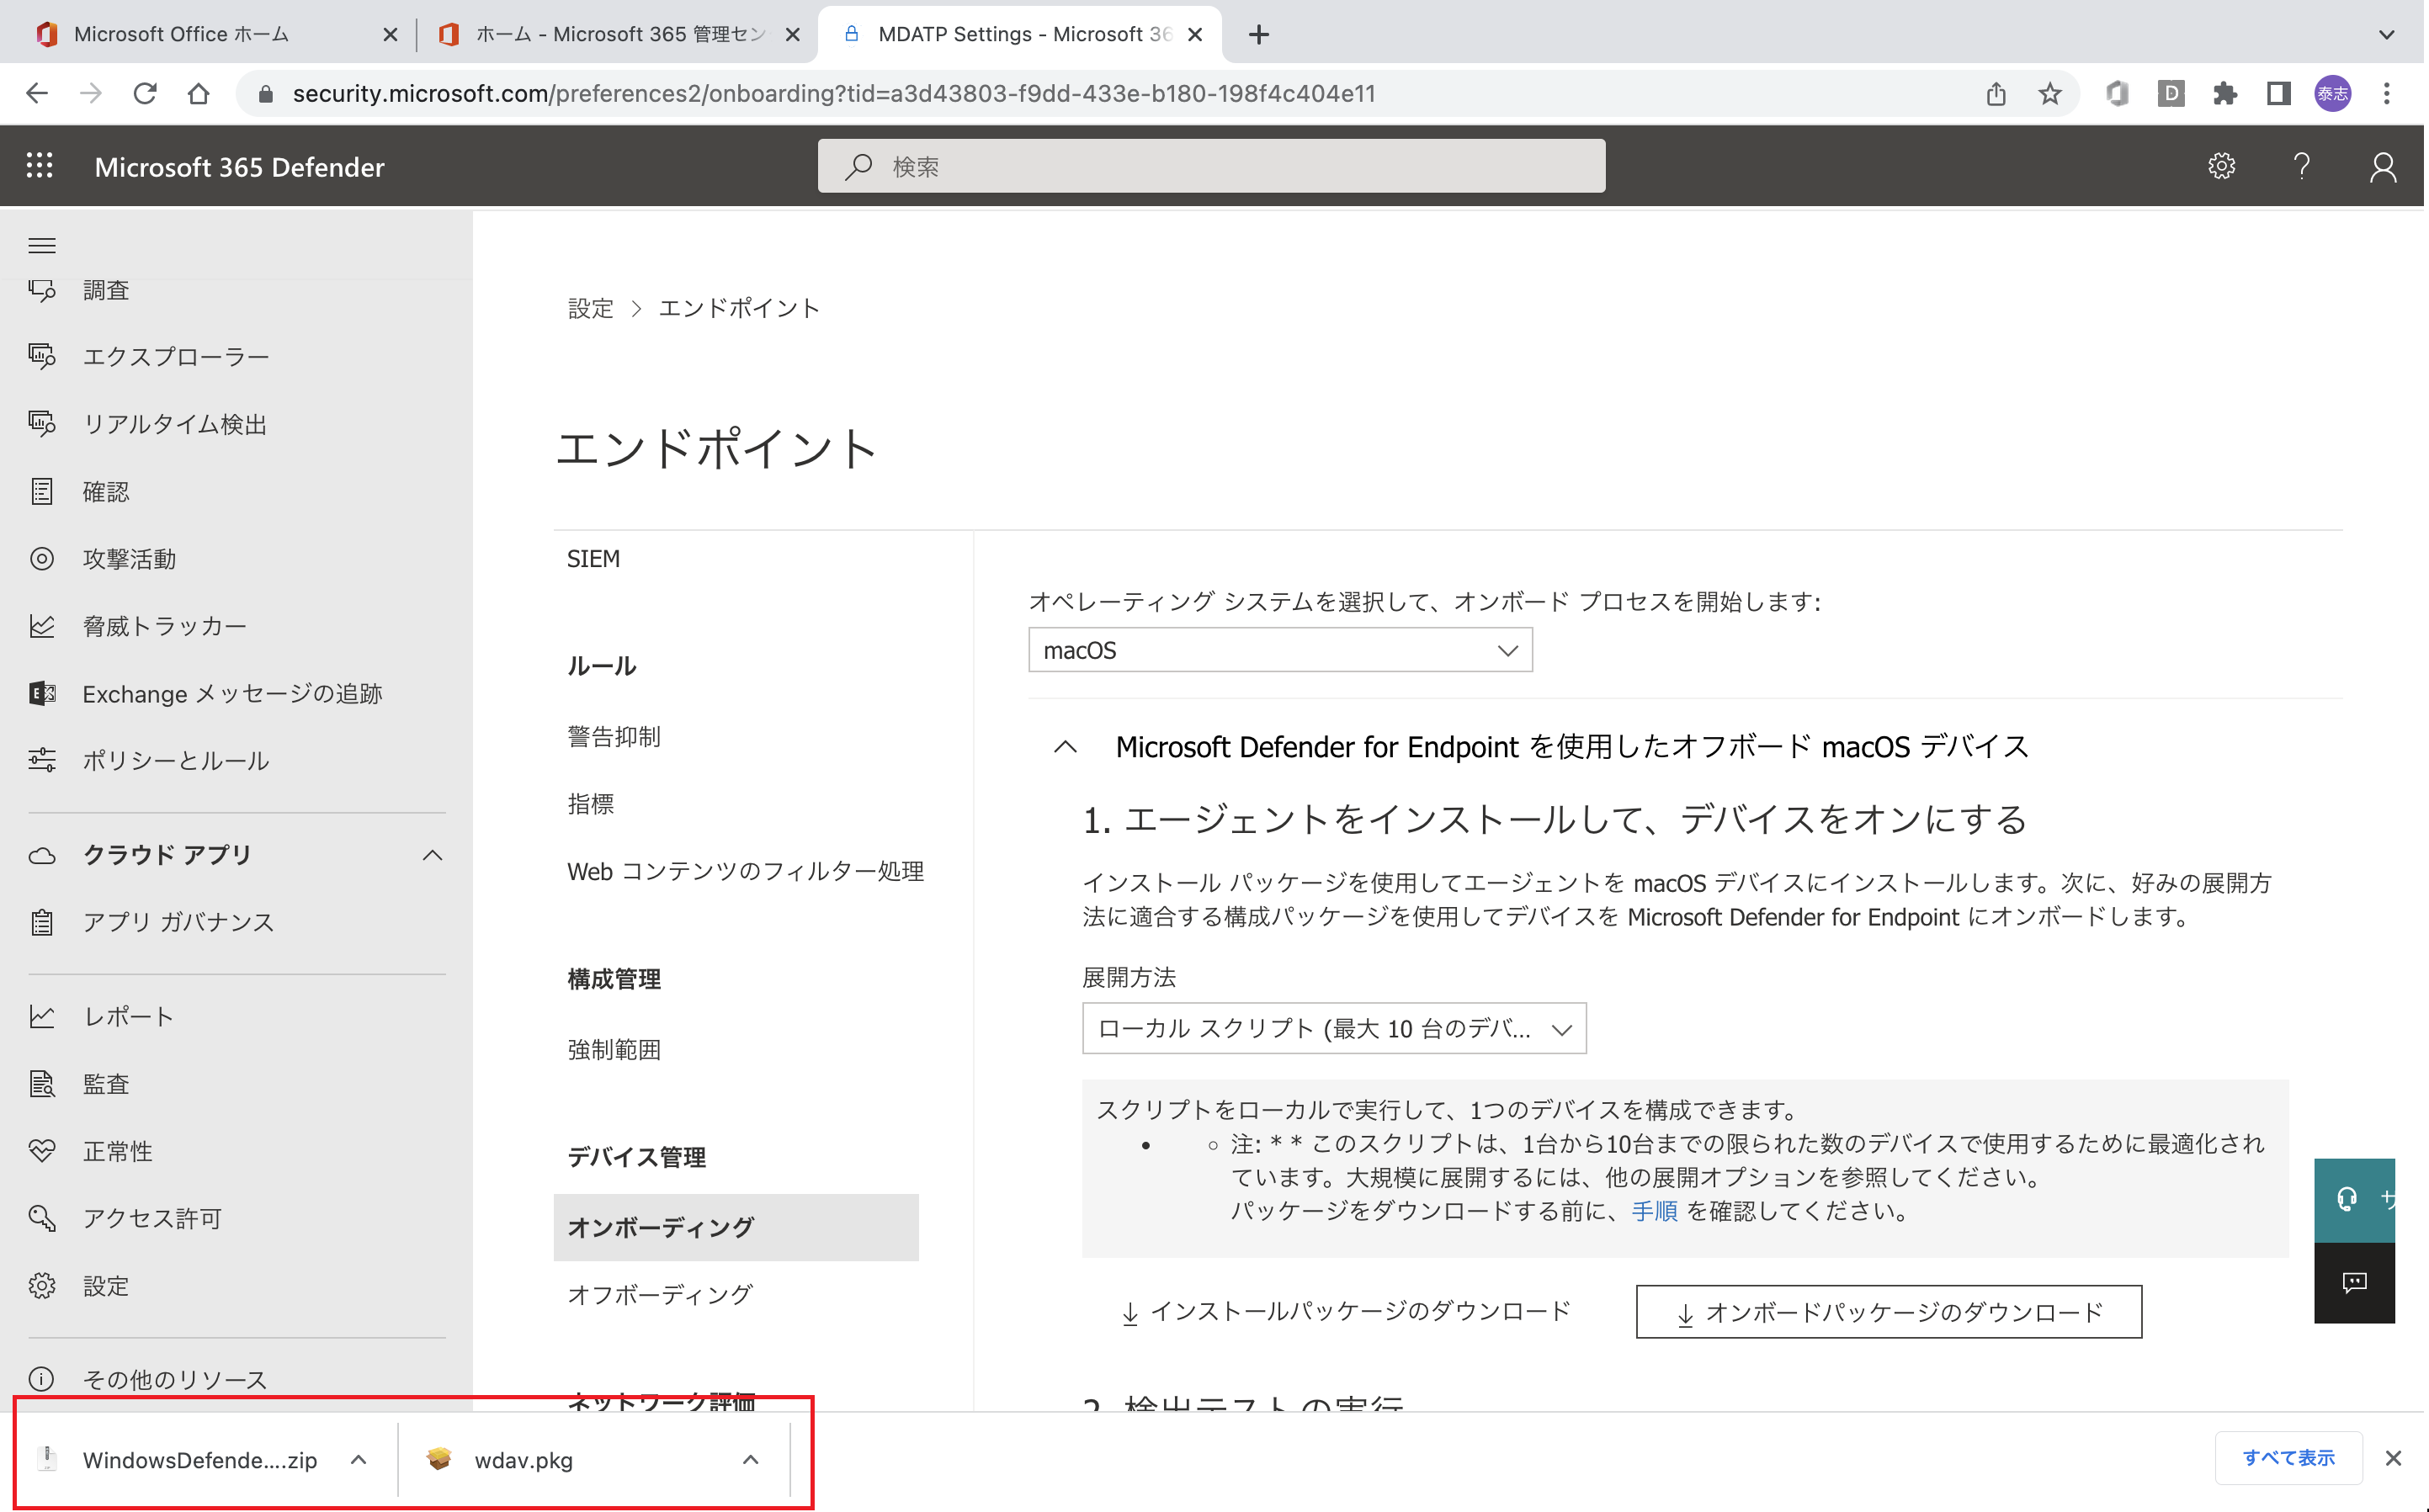
Task: Open リアルタイム検出 in the sidebar
Action: click(x=175, y=424)
